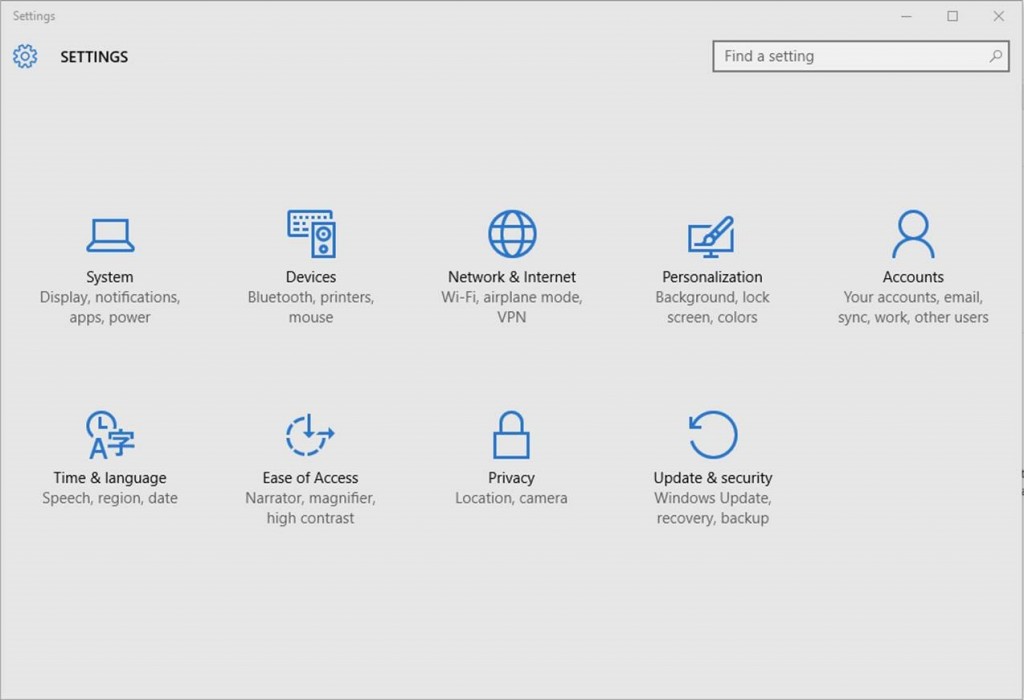This screenshot has width=1024, height=700.
Task: Open the Personalization monitor and brush icon
Action: [711, 236]
